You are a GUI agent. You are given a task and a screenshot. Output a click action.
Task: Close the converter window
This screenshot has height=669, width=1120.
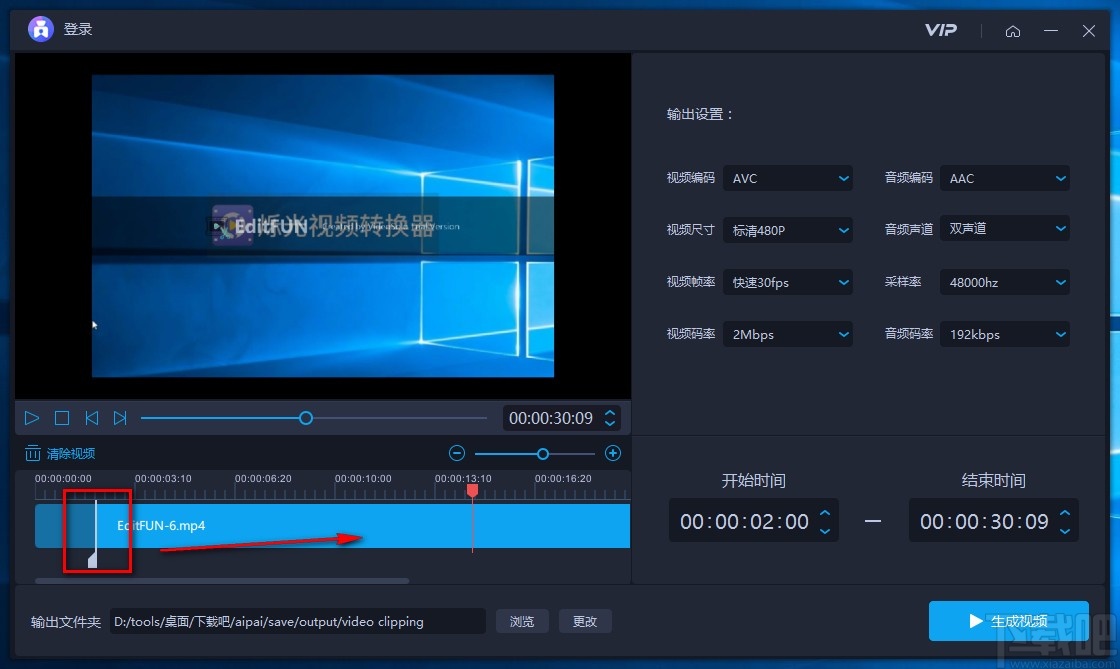pos(1089,31)
